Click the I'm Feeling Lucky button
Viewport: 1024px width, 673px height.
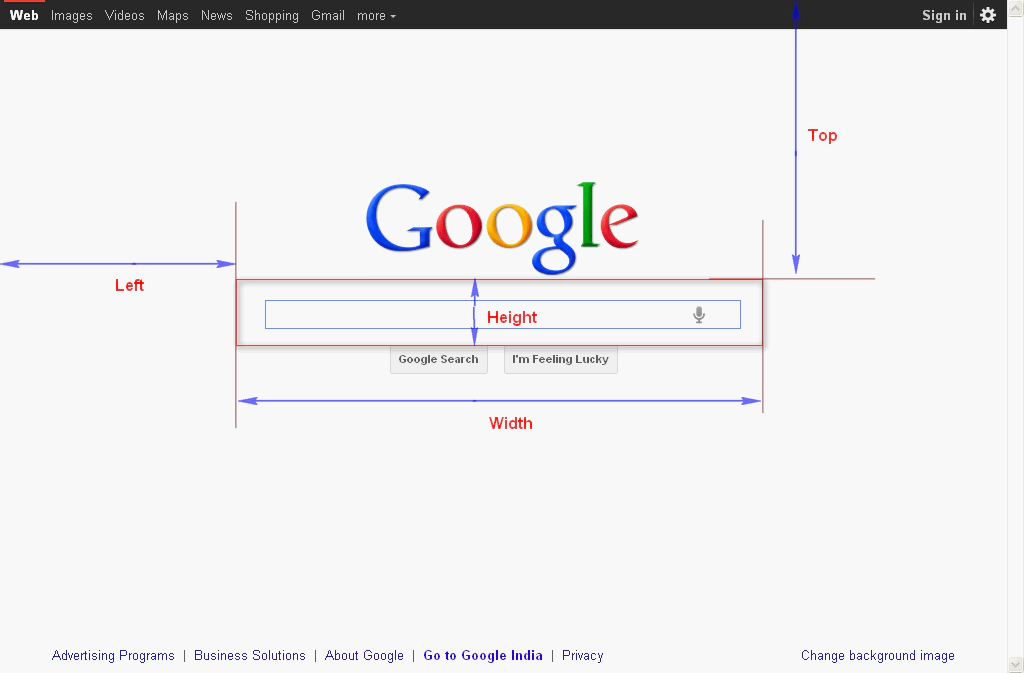[x=560, y=359]
